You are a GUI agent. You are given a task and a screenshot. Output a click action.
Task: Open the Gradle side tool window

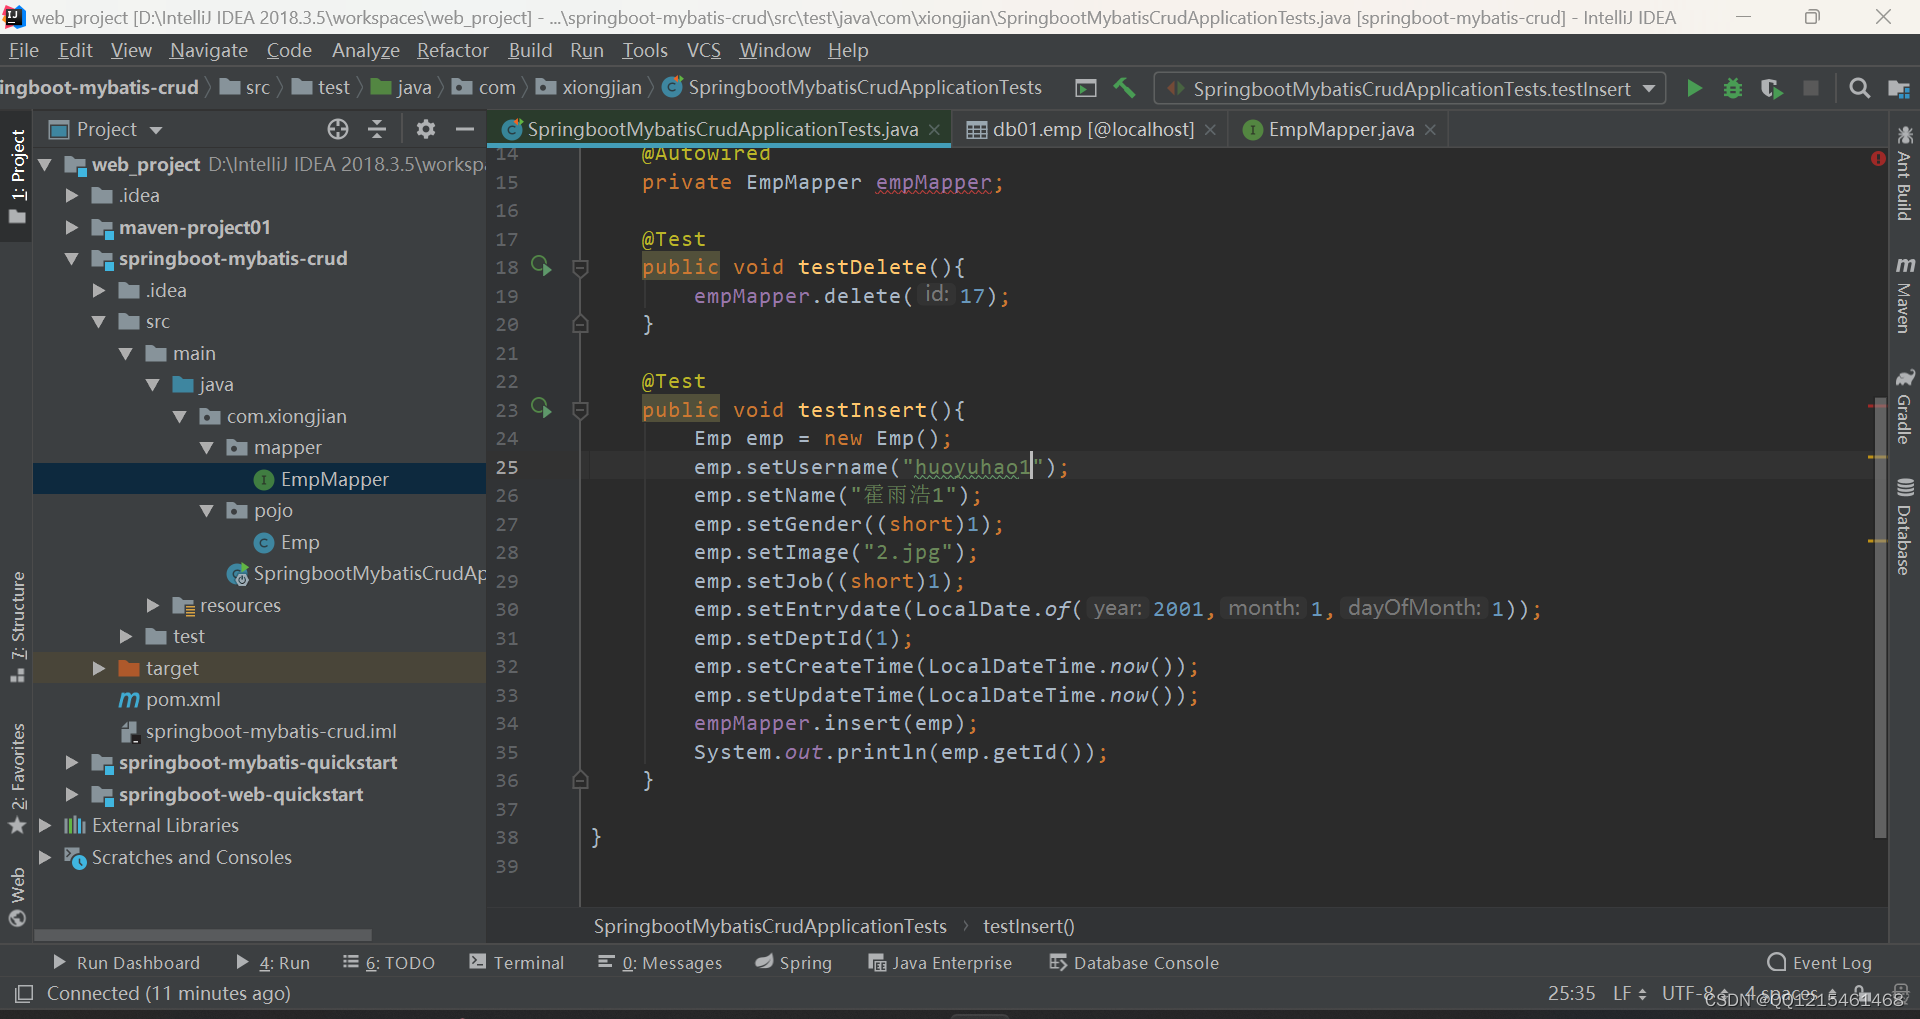pyautogui.click(x=1904, y=407)
